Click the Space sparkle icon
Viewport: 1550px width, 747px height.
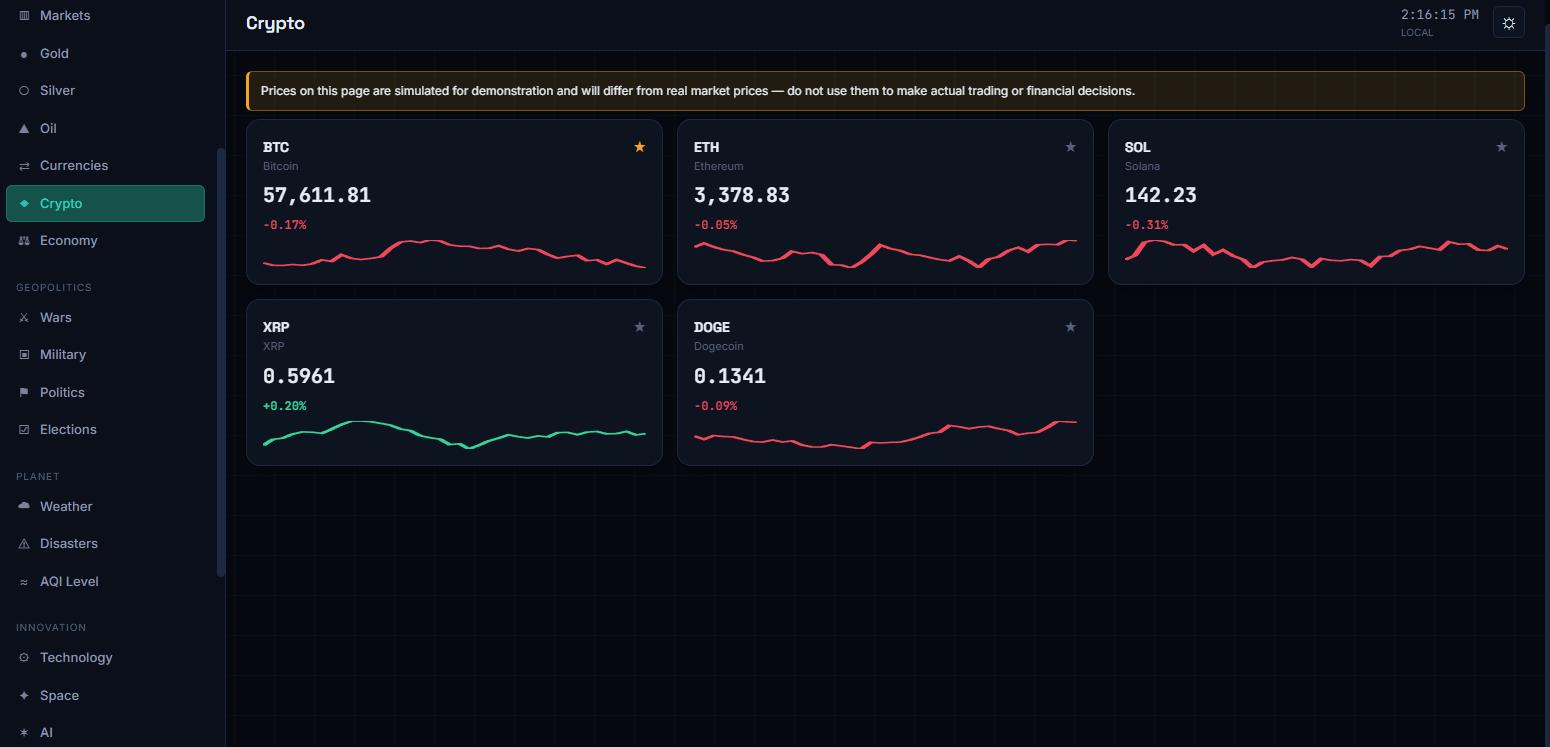[24, 696]
